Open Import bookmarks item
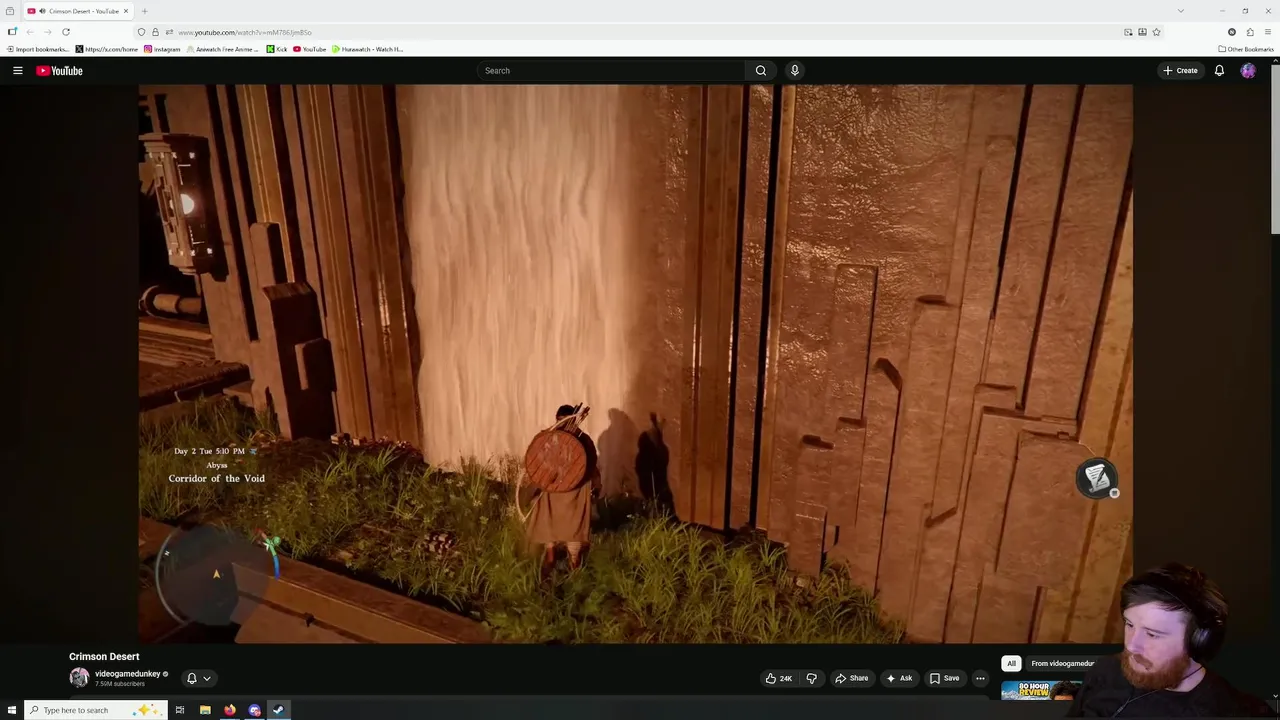 click(x=38, y=49)
